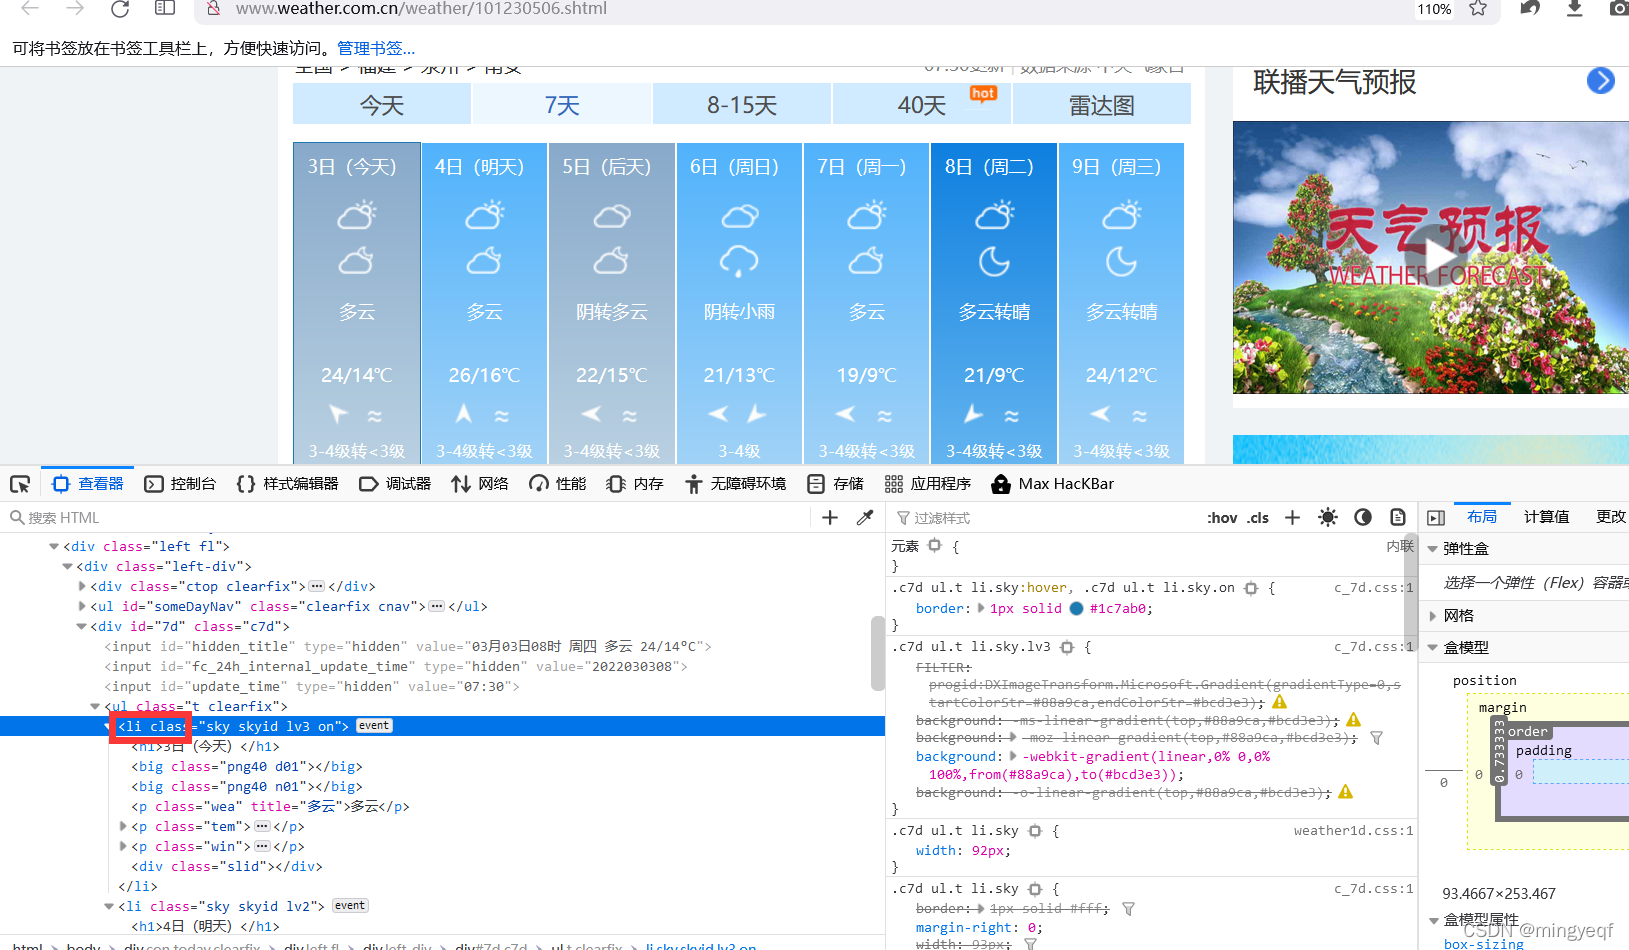Expand the 网格 (Grid) section

[x=1435, y=615]
